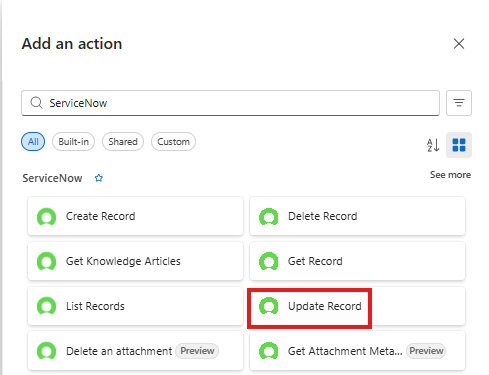Select the All filter chip
The image size is (489, 375).
click(x=33, y=142)
